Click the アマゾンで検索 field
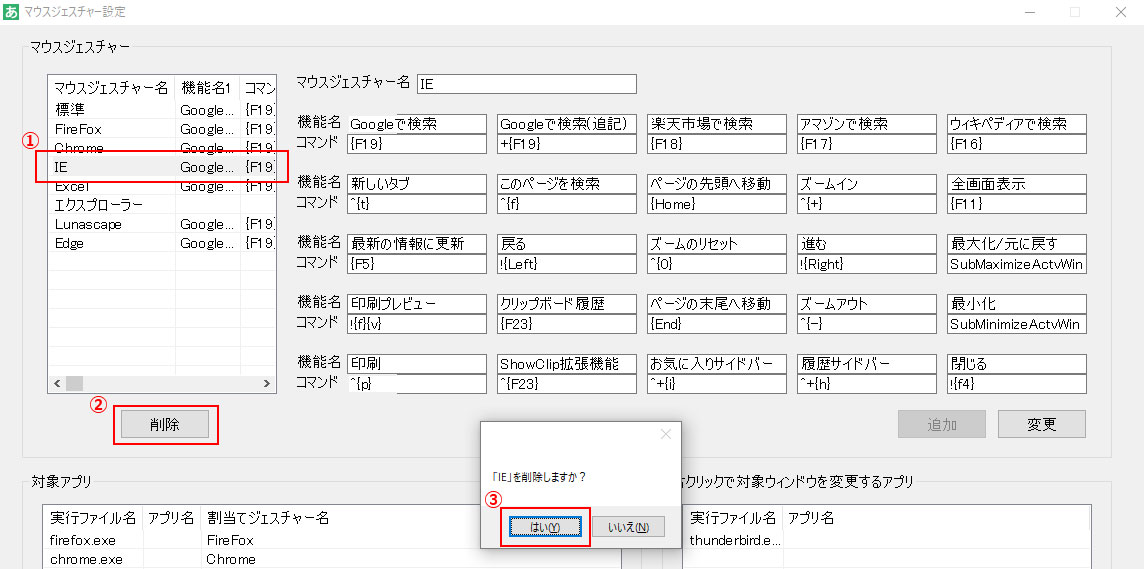 (x=867, y=123)
